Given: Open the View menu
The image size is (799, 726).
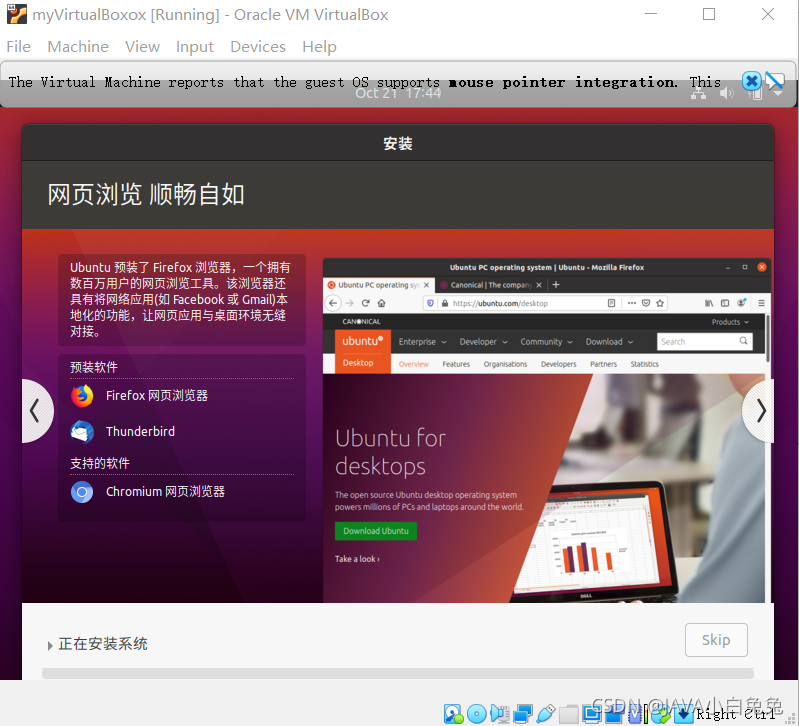Looking at the screenshot, I should tap(142, 46).
